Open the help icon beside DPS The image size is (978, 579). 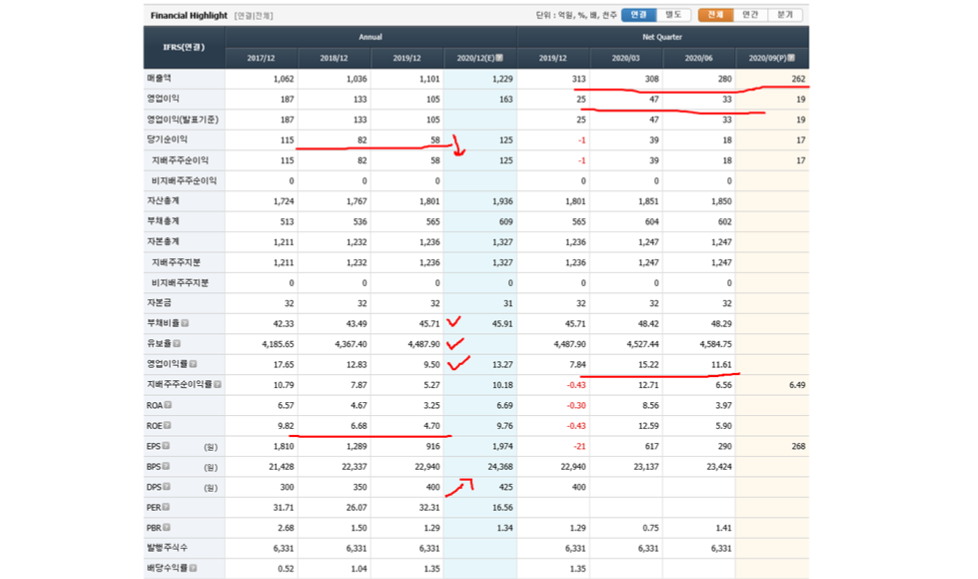point(167,487)
